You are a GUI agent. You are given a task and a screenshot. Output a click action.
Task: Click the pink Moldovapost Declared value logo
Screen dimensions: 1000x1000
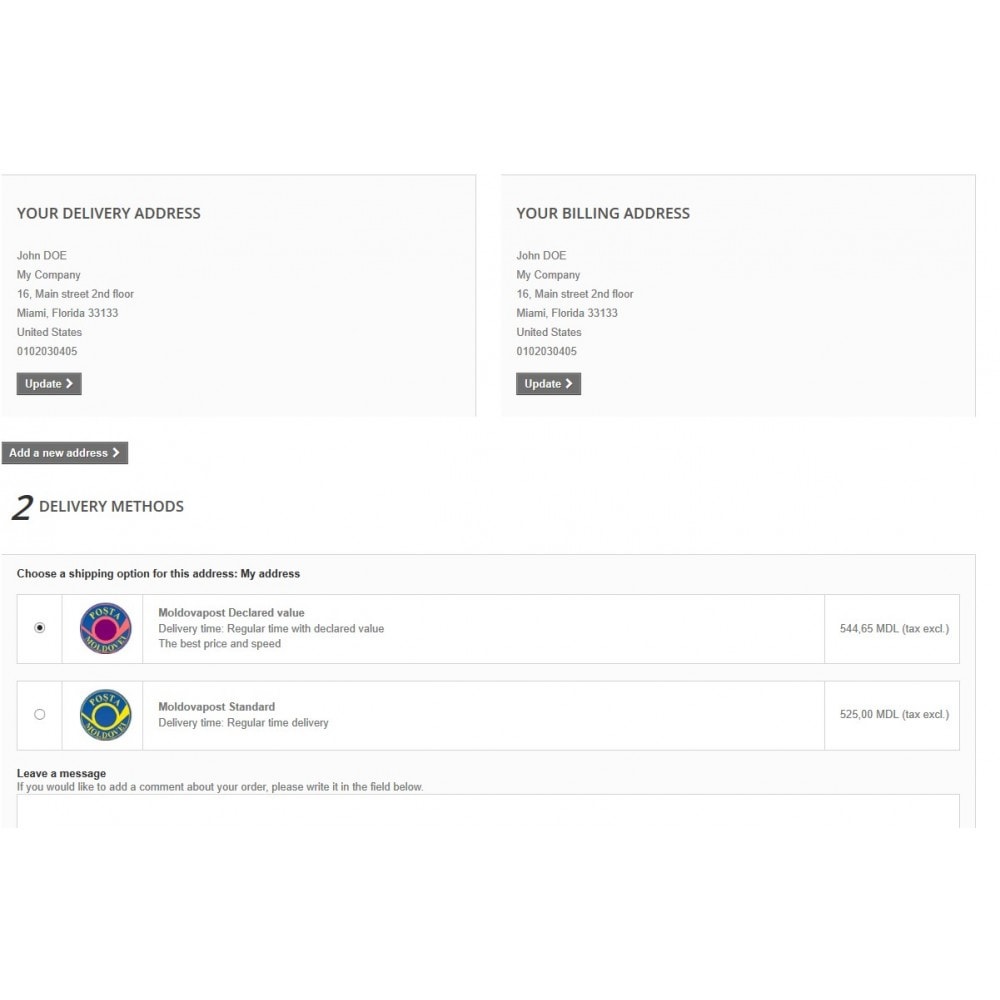pyautogui.click(x=105, y=628)
